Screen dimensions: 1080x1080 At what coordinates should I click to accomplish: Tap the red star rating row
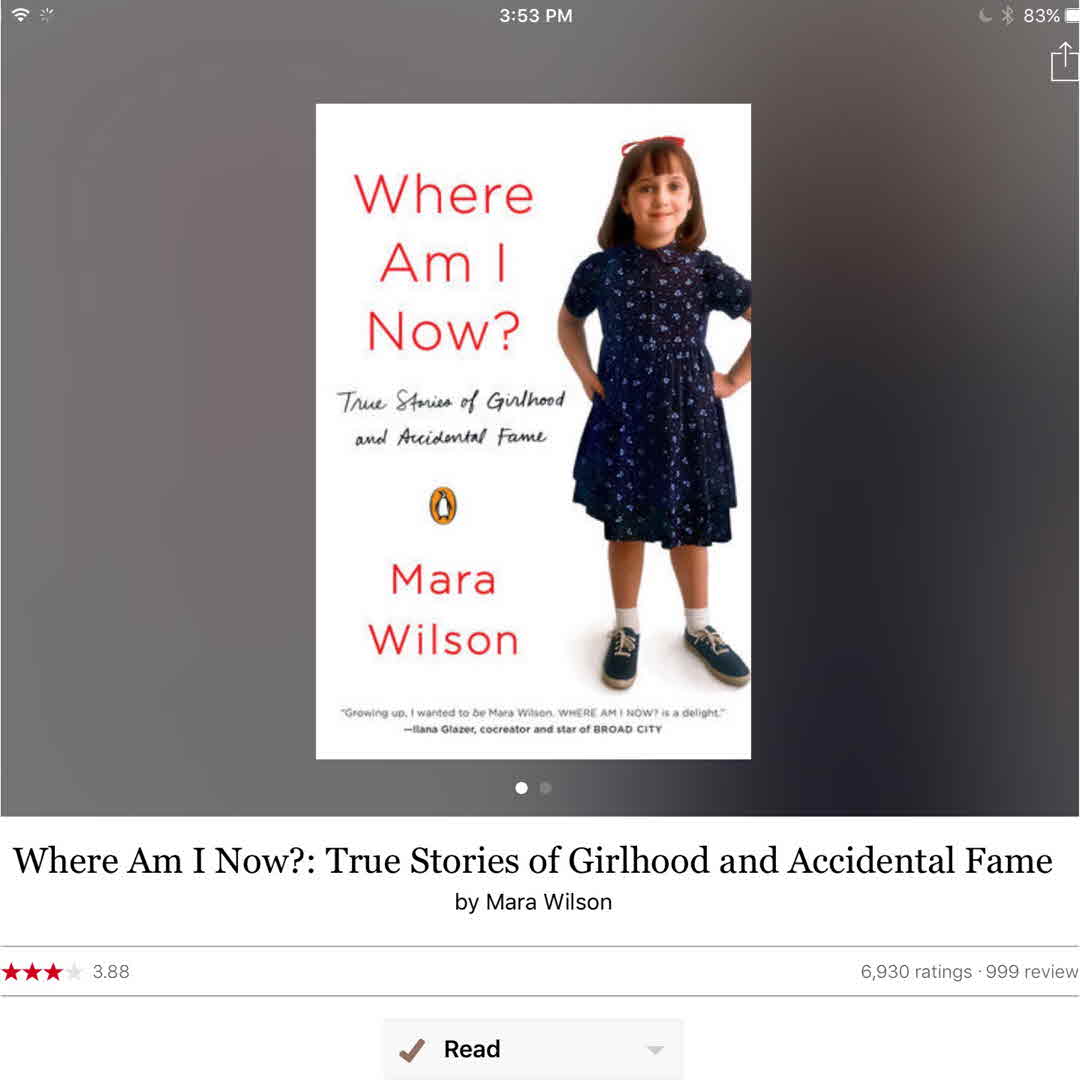42,972
